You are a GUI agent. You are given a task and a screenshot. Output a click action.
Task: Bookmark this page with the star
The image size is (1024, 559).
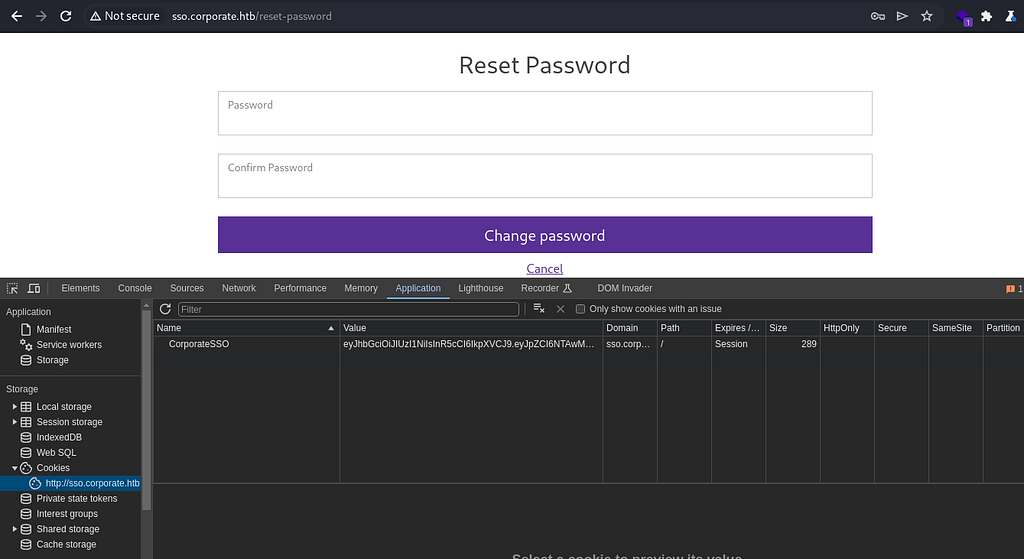coord(927,16)
